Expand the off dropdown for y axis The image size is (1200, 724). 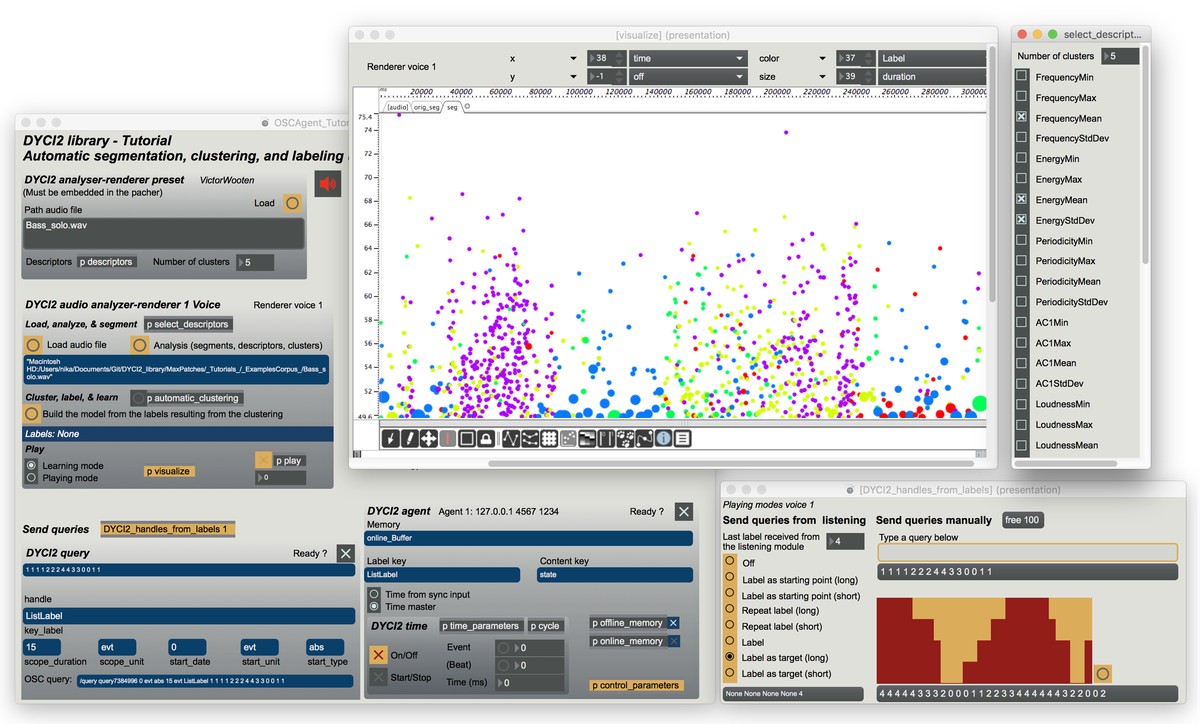coord(688,77)
